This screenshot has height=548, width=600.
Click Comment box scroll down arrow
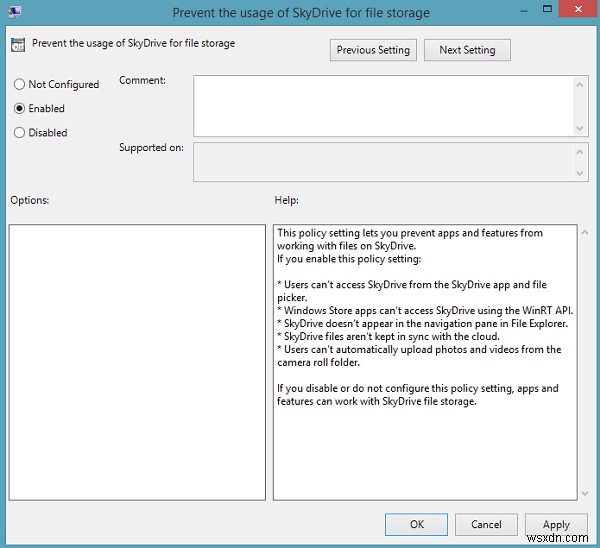[580, 128]
